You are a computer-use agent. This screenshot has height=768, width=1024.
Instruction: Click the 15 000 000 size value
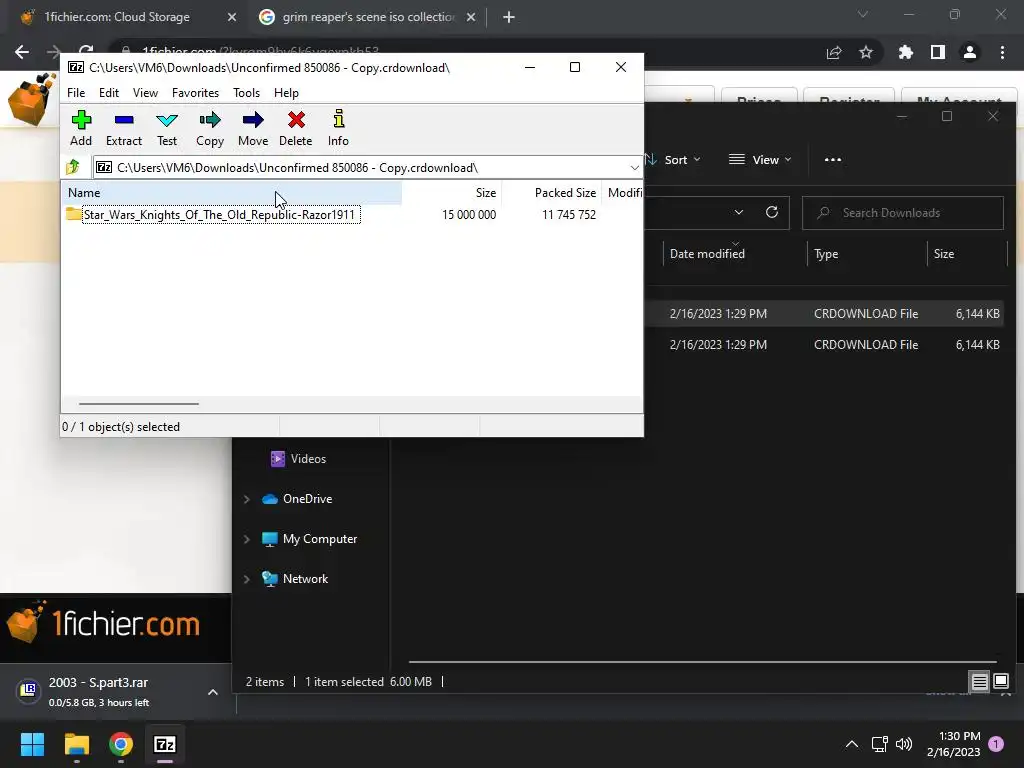[468, 214]
